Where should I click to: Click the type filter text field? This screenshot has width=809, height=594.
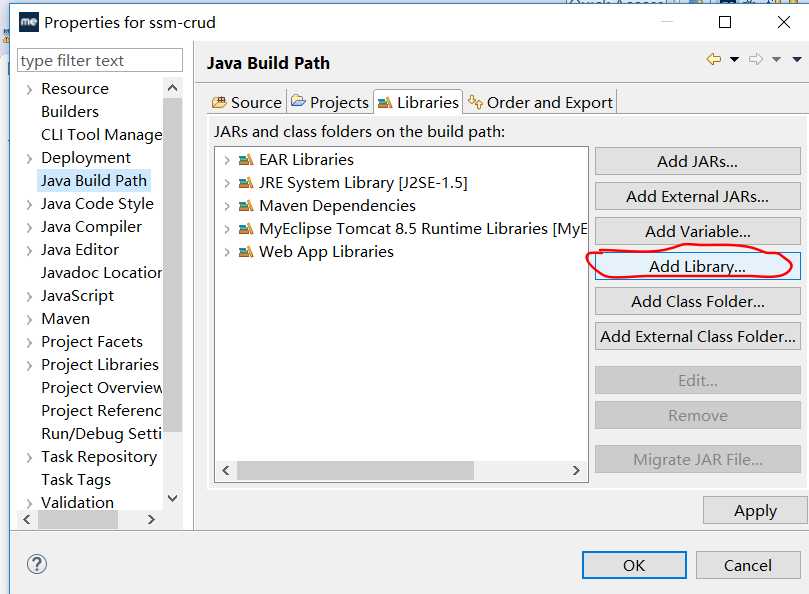click(x=100, y=60)
